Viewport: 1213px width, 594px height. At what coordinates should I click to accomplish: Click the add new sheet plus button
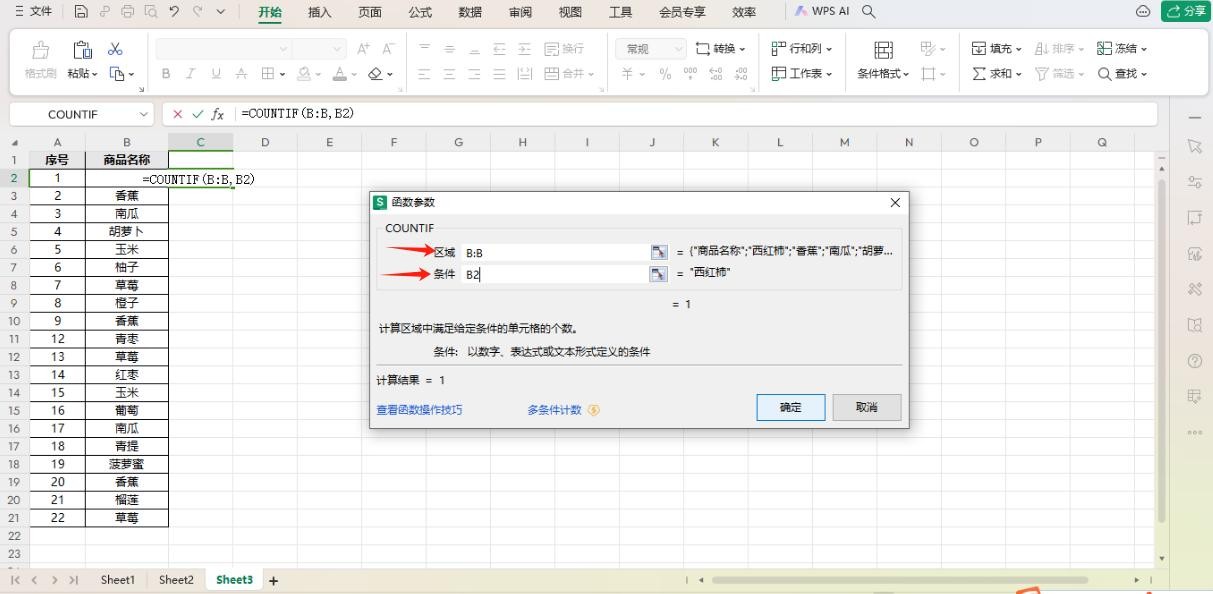pos(273,580)
